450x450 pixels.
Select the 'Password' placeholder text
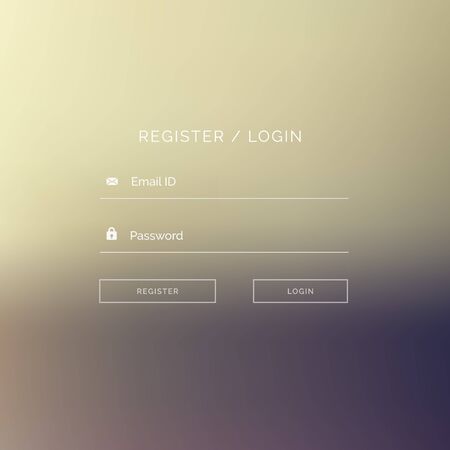(x=156, y=236)
